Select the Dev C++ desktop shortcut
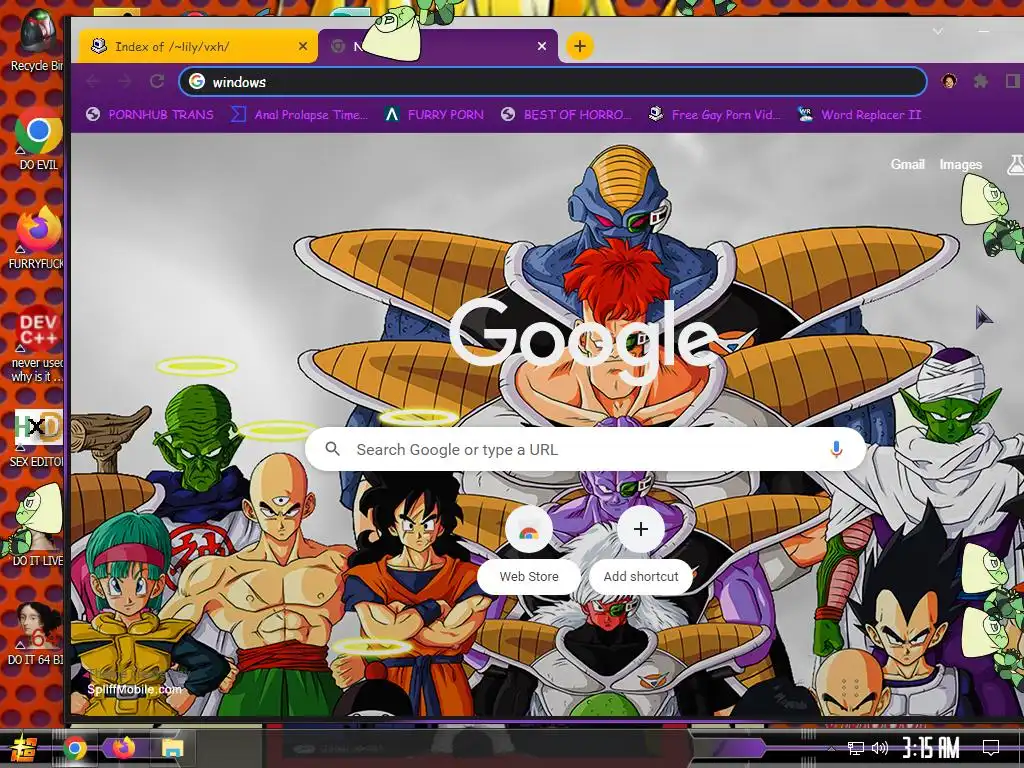This screenshot has width=1024, height=768. (x=37, y=344)
